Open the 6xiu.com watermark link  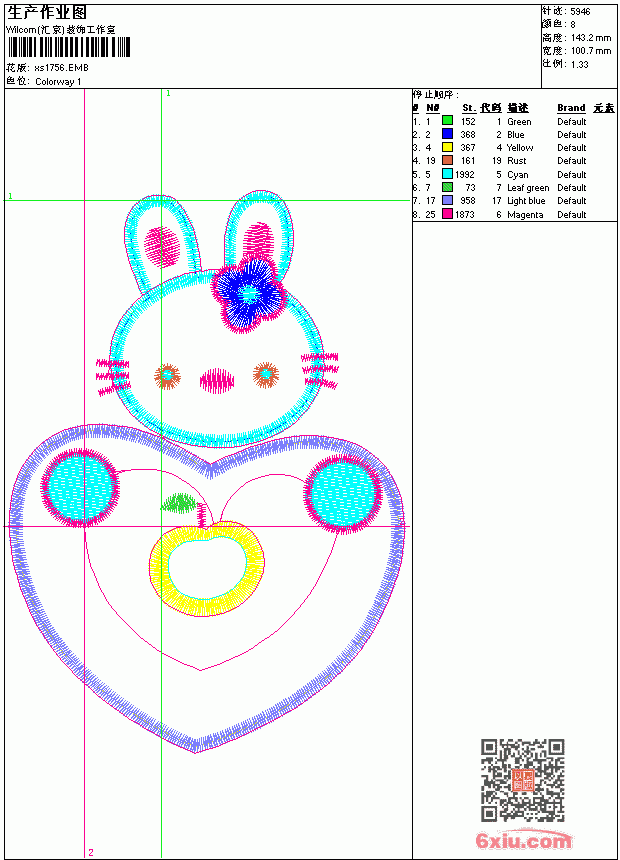tap(523, 840)
